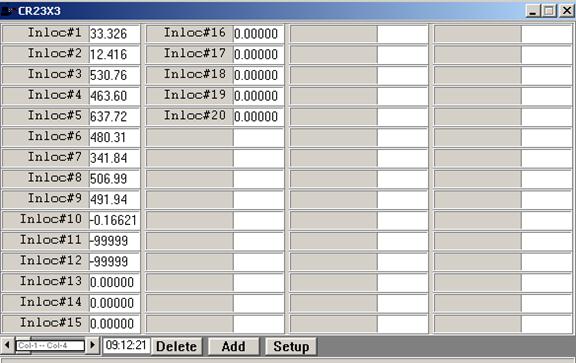The image size is (576, 363).
Task: Click the value 637.72
Action: (x=115, y=116)
